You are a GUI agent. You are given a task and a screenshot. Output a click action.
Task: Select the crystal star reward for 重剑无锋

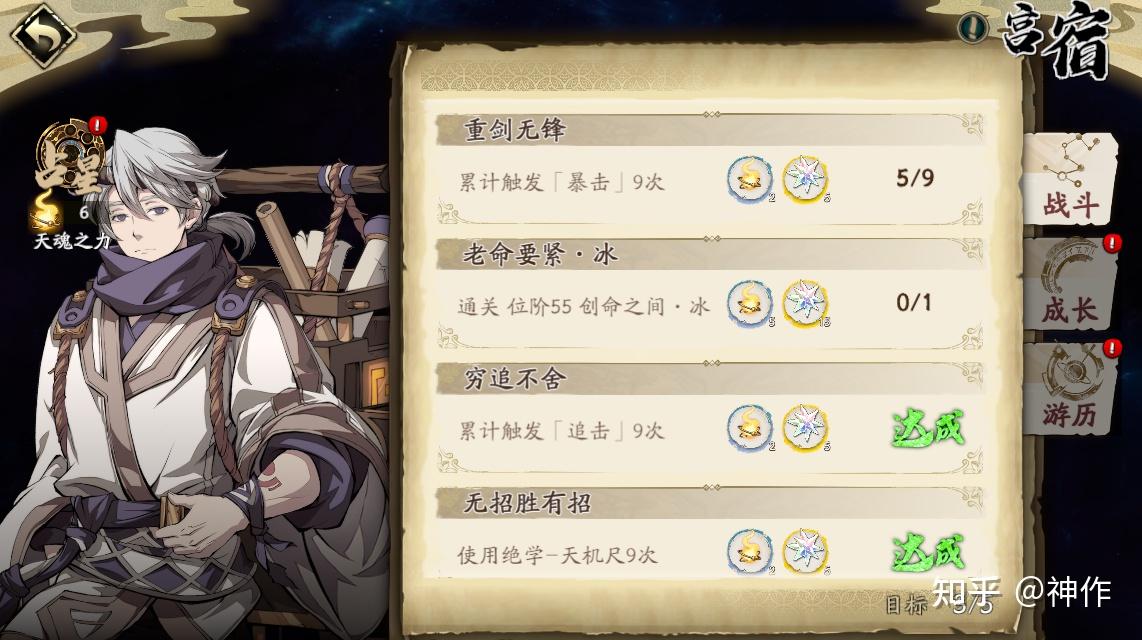806,178
